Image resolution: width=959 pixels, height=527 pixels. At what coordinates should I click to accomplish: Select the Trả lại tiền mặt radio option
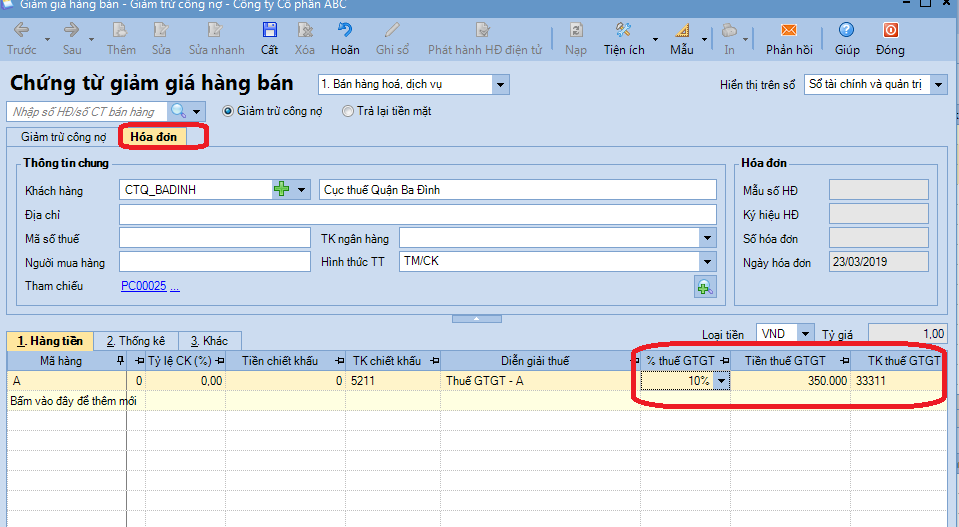click(348, 112)
